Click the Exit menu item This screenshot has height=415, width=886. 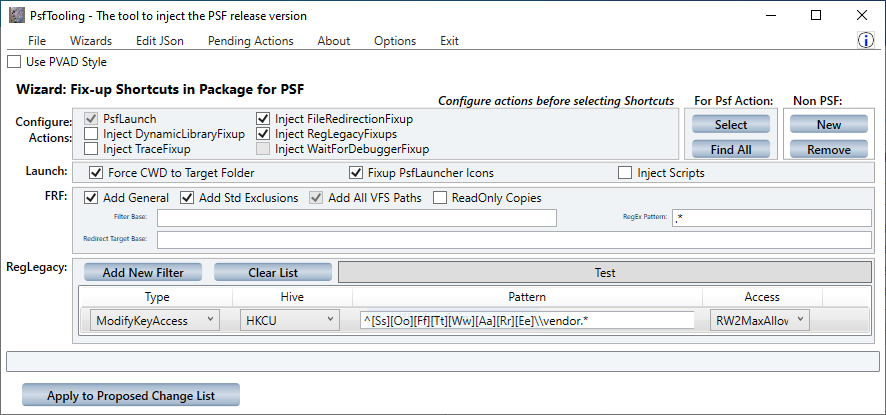[x=449, y=41]
